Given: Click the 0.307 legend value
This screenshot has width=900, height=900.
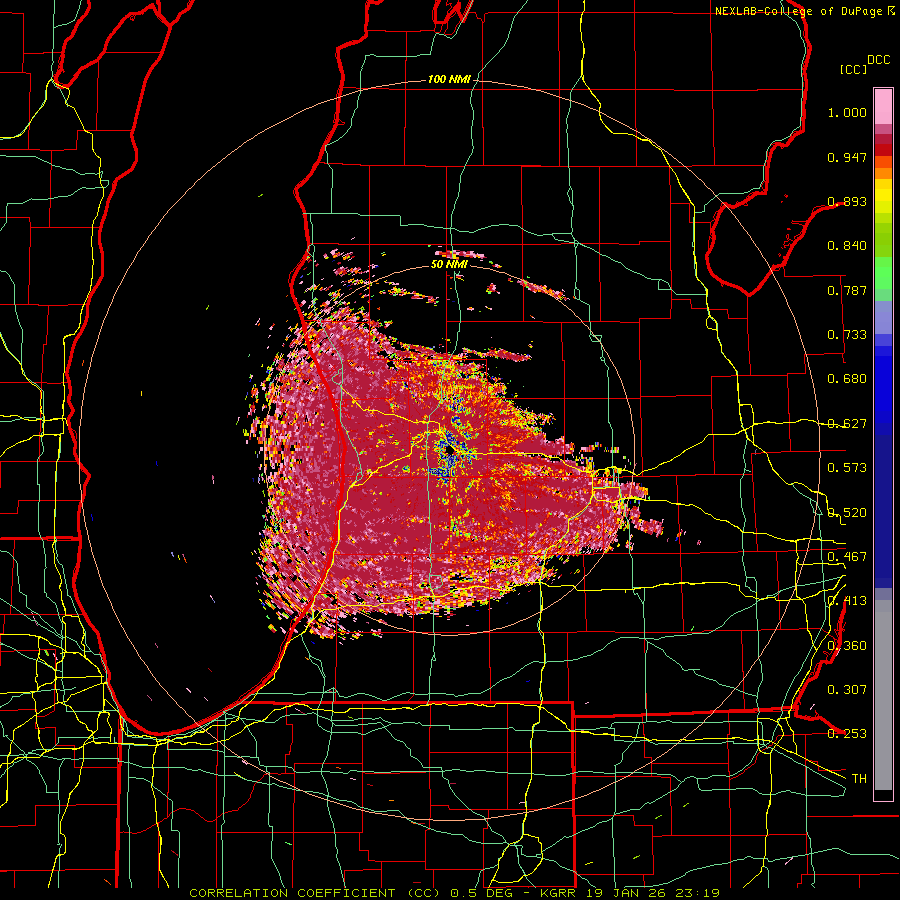Looking at the screenshot, I should (847, 690).
